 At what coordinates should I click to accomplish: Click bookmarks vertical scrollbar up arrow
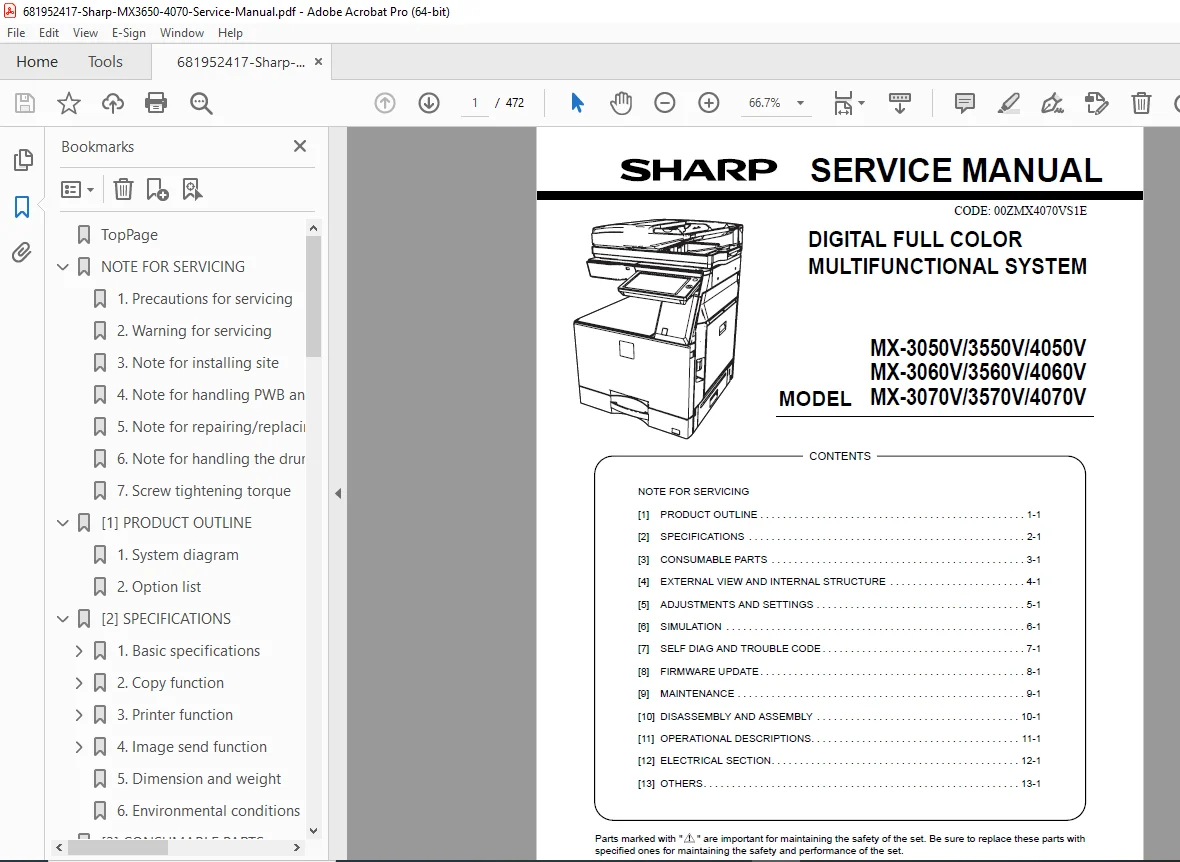point(314,228)
